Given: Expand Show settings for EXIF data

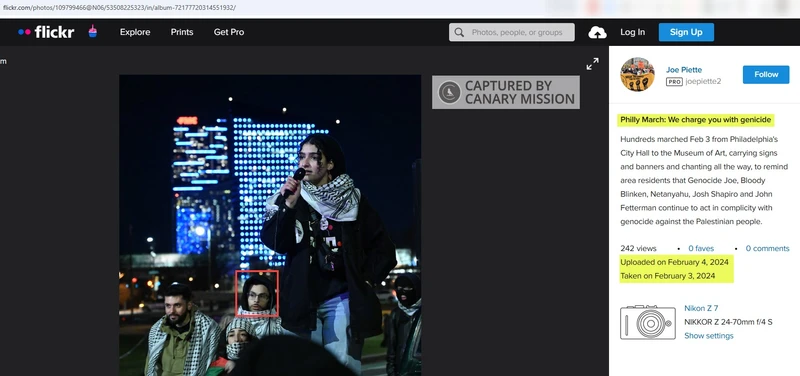Looking at the screenshot, I should point(709,336).
